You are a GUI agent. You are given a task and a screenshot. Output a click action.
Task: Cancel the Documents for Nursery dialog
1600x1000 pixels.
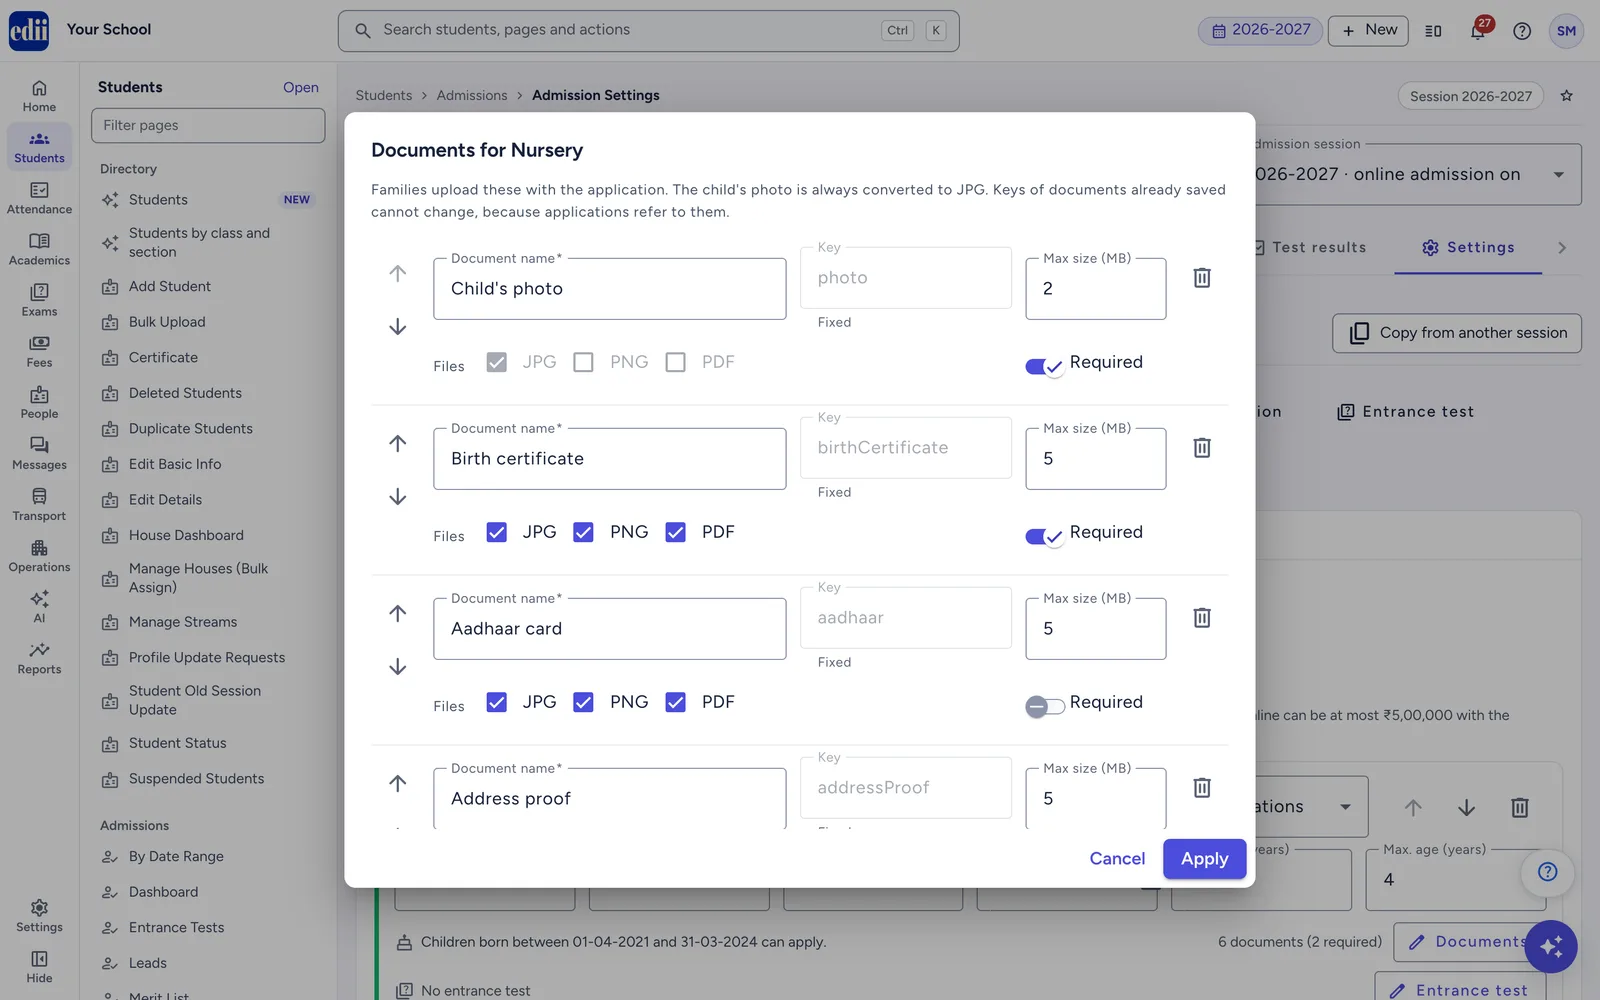(1117, 859)
